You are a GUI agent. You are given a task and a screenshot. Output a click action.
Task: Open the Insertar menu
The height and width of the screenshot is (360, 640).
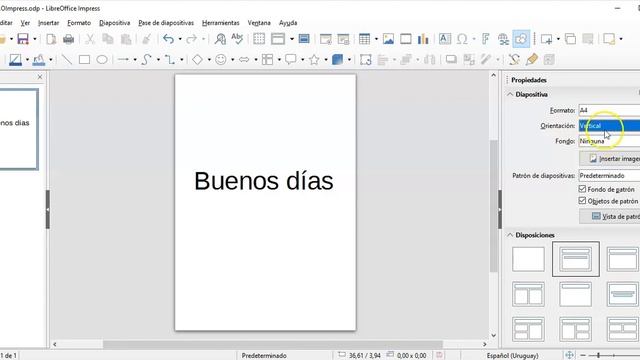point(49,23)
